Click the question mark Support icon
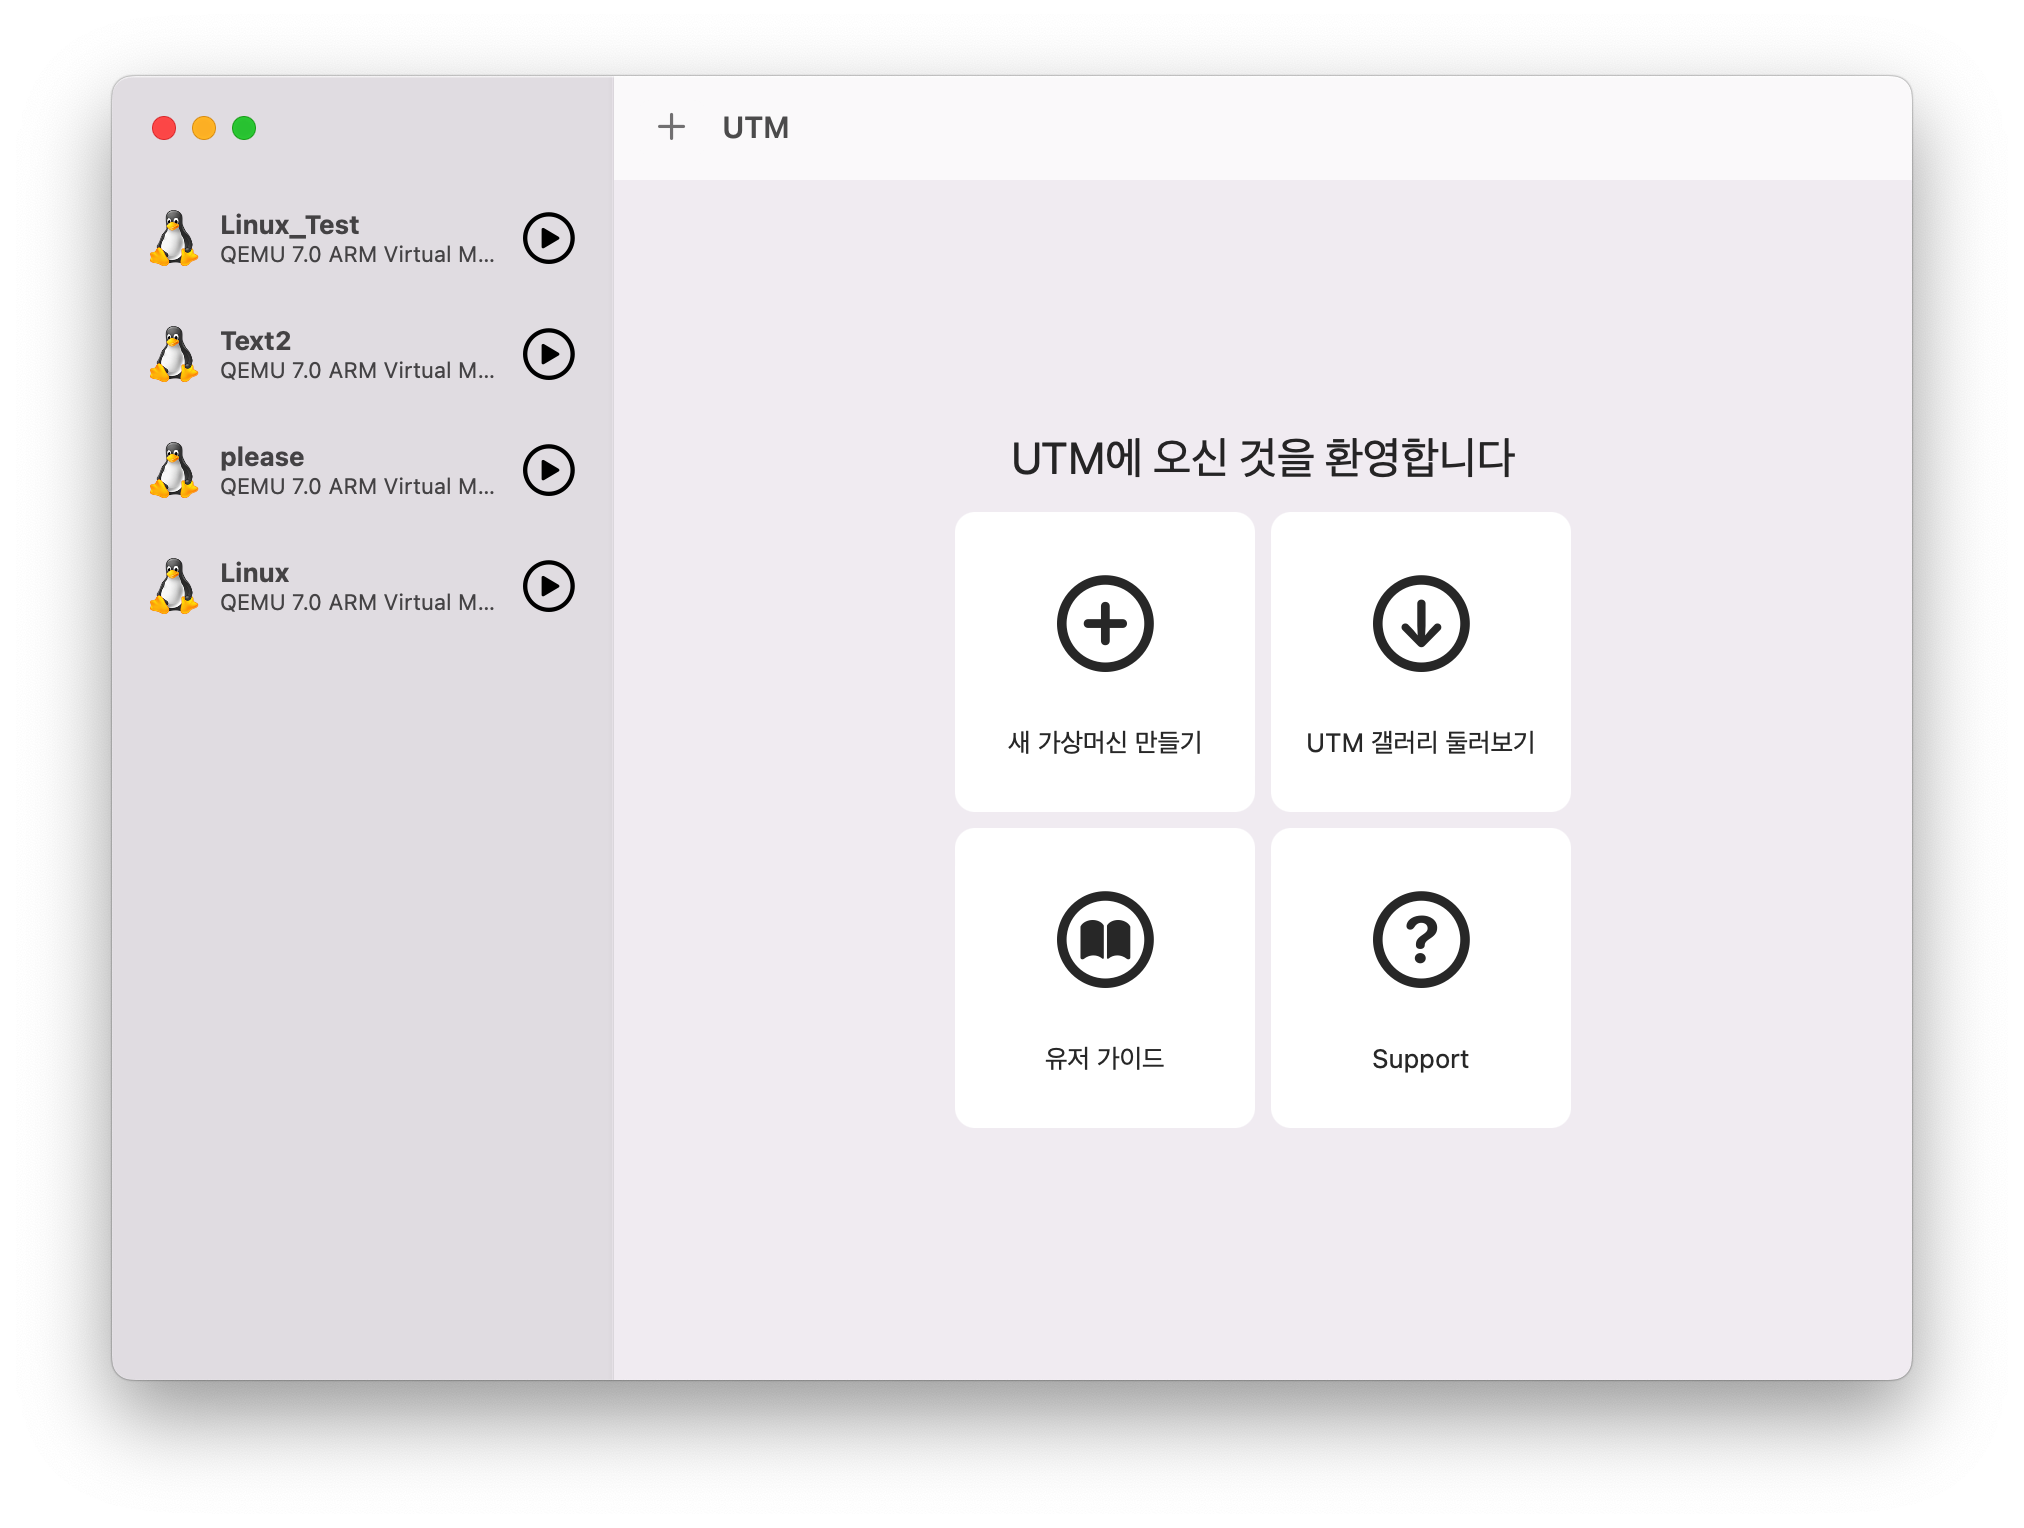The image size is (2024, 1528). pyautogui.click(x=1420, y=940)
